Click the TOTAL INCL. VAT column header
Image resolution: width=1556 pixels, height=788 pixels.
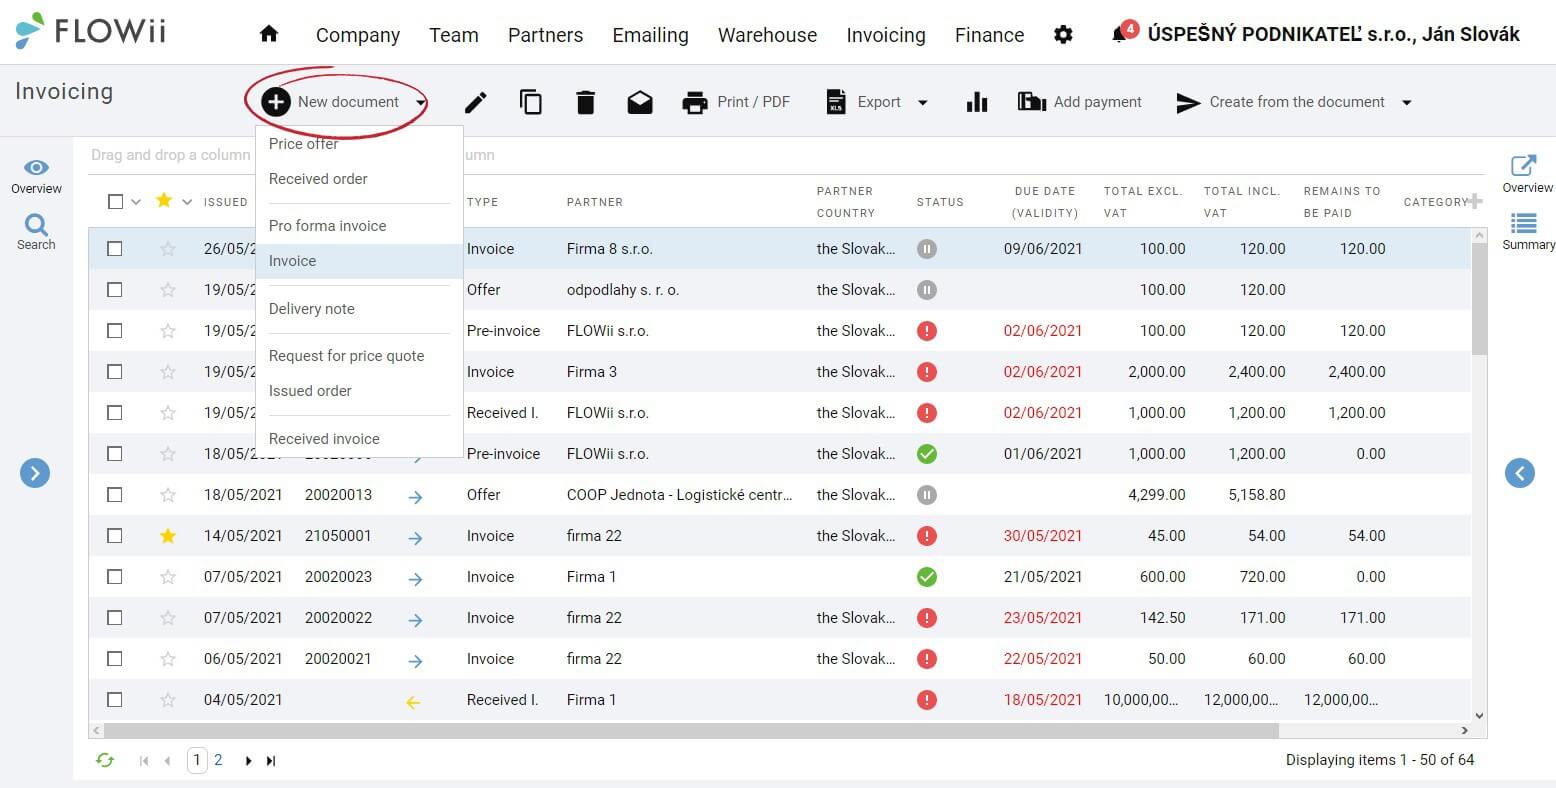(1241, 201)
